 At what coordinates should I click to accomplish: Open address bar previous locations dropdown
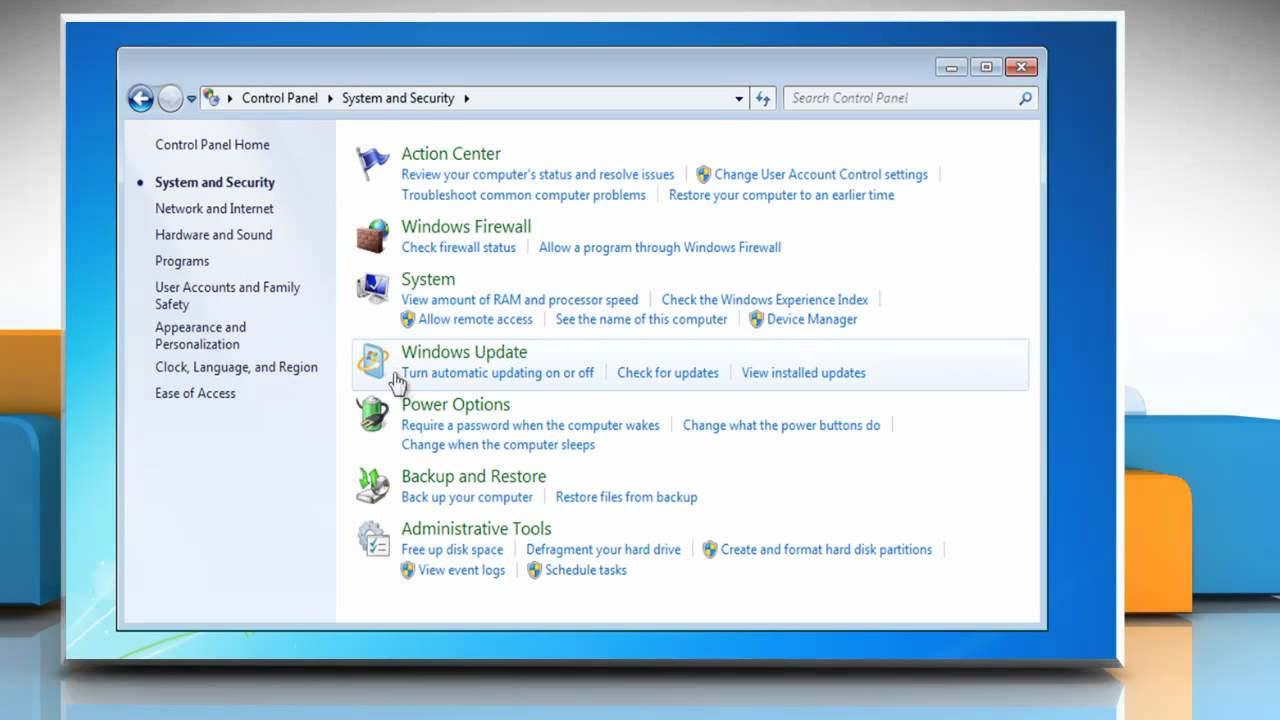(x=739, y=99)
